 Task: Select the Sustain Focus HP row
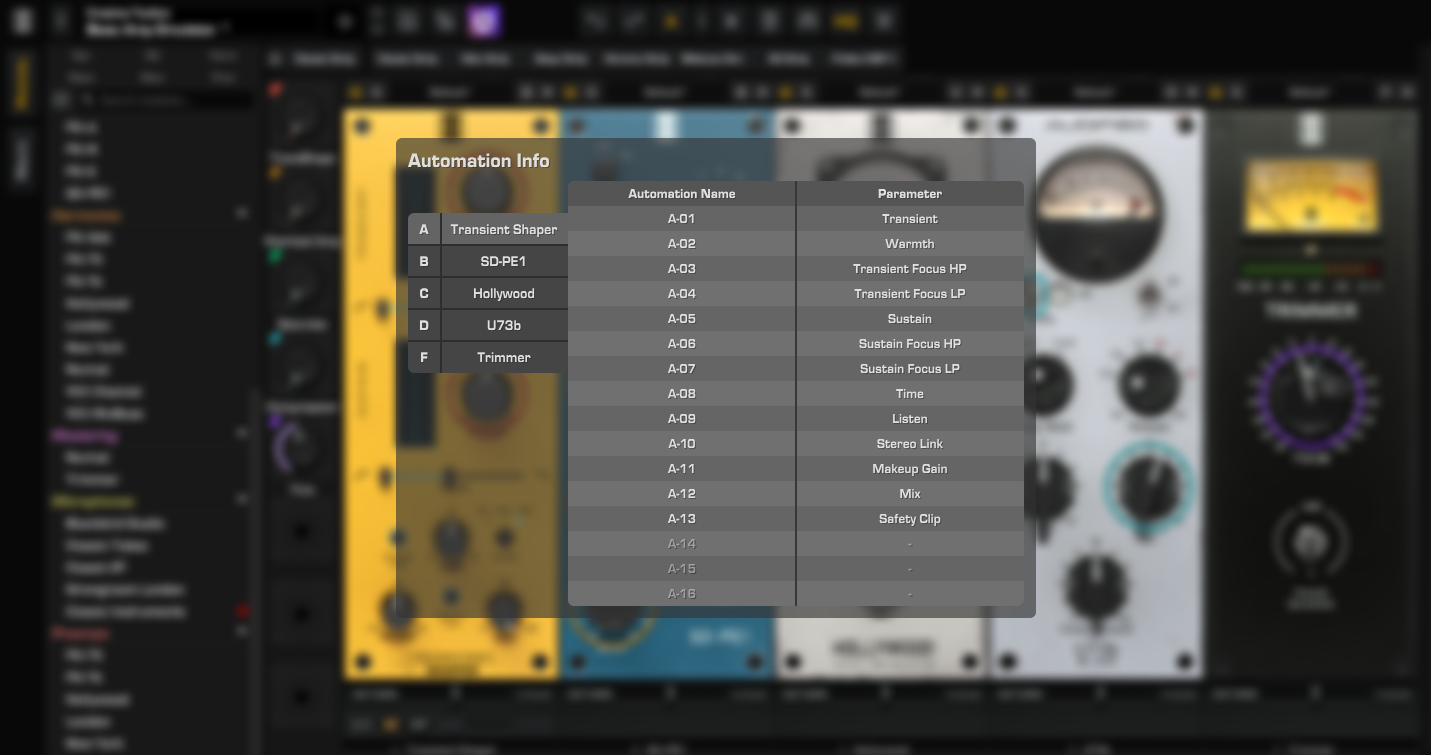pyautogui.click(x=795, y=343)
